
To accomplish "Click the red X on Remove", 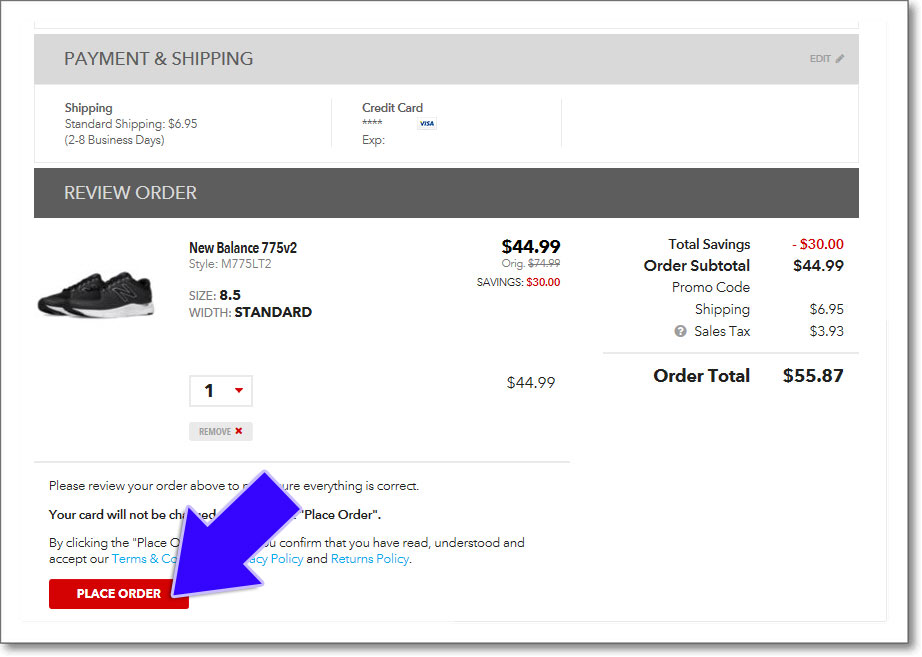I will click(239, 432).
